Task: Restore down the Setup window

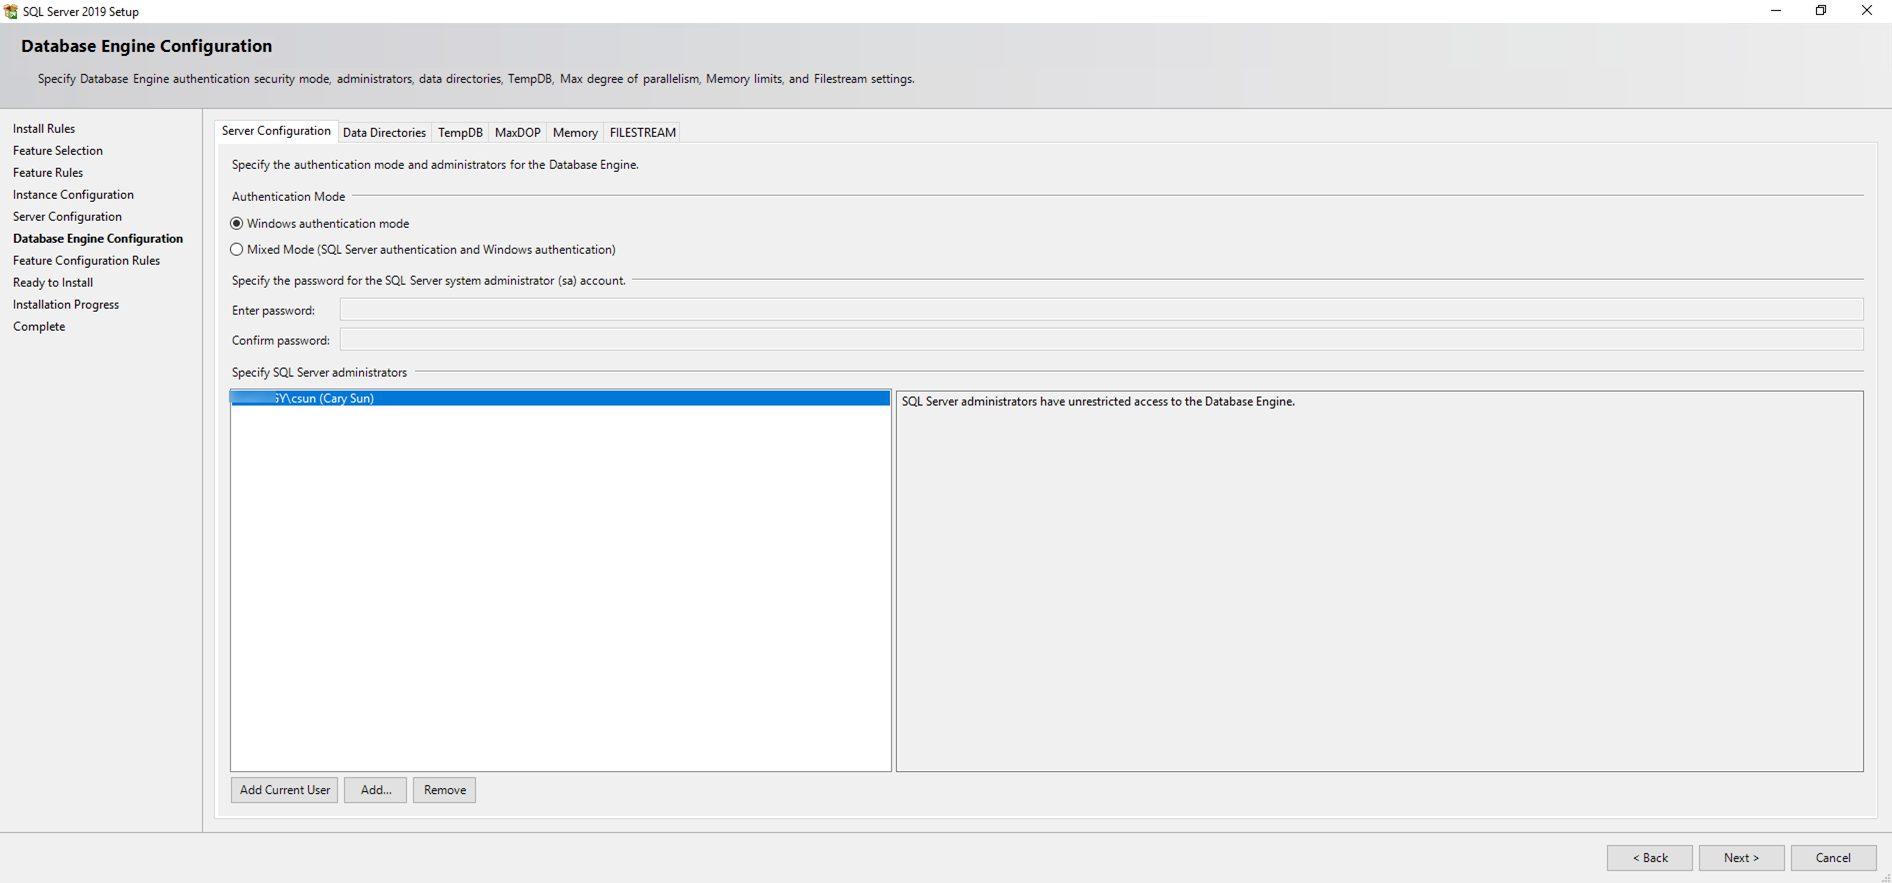Action: (x=1821, y=11)
